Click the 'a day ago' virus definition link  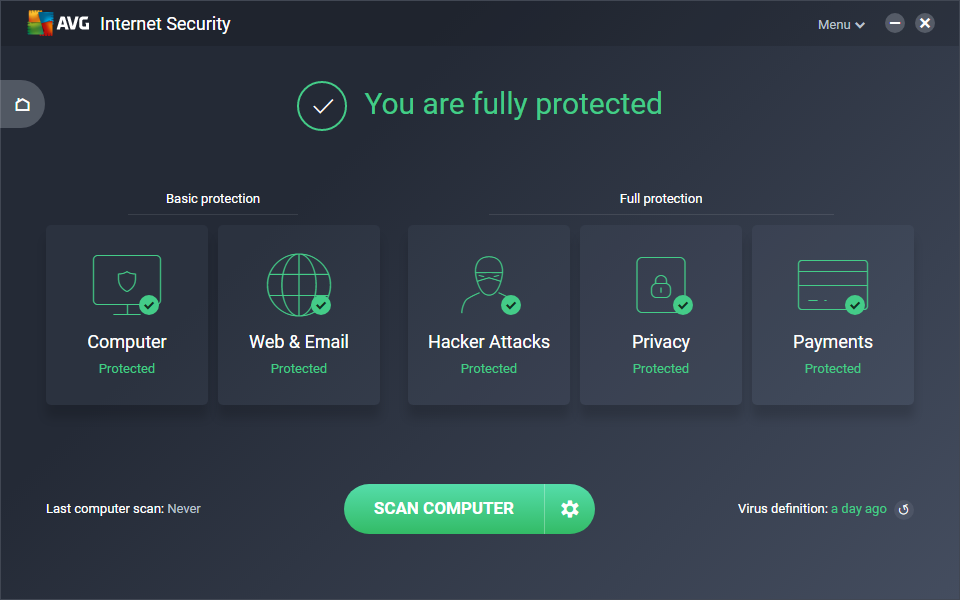point(859,509)
